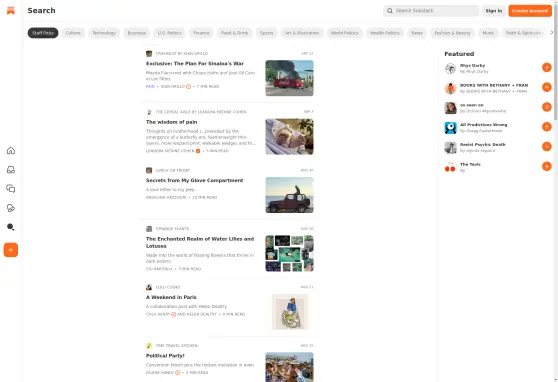
Task: Open the Art & Illustration tab
Action: pos(302,33)
